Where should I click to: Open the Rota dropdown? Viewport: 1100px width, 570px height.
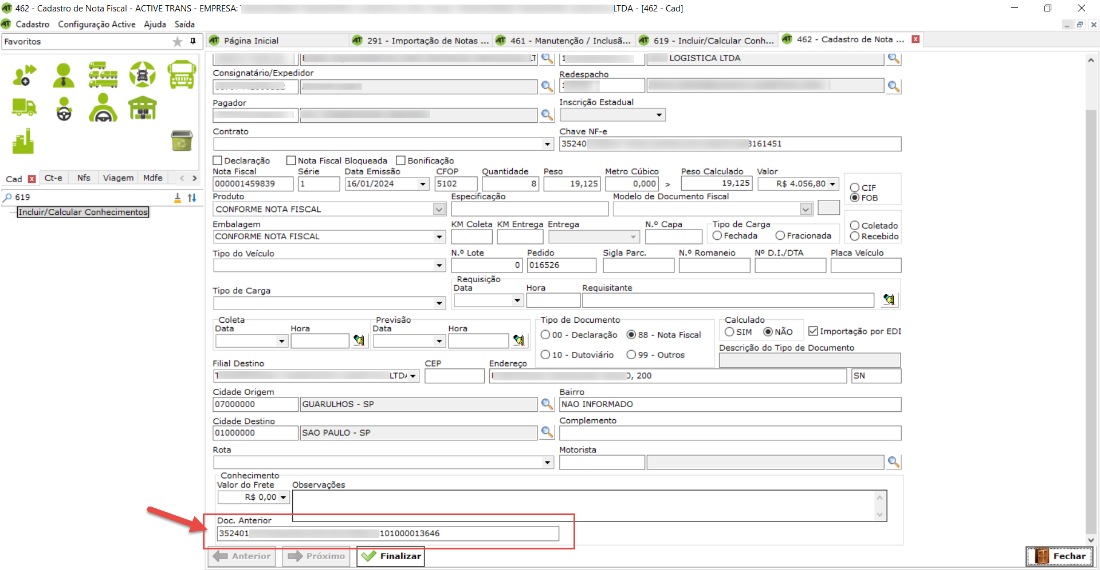pos(548,462)
